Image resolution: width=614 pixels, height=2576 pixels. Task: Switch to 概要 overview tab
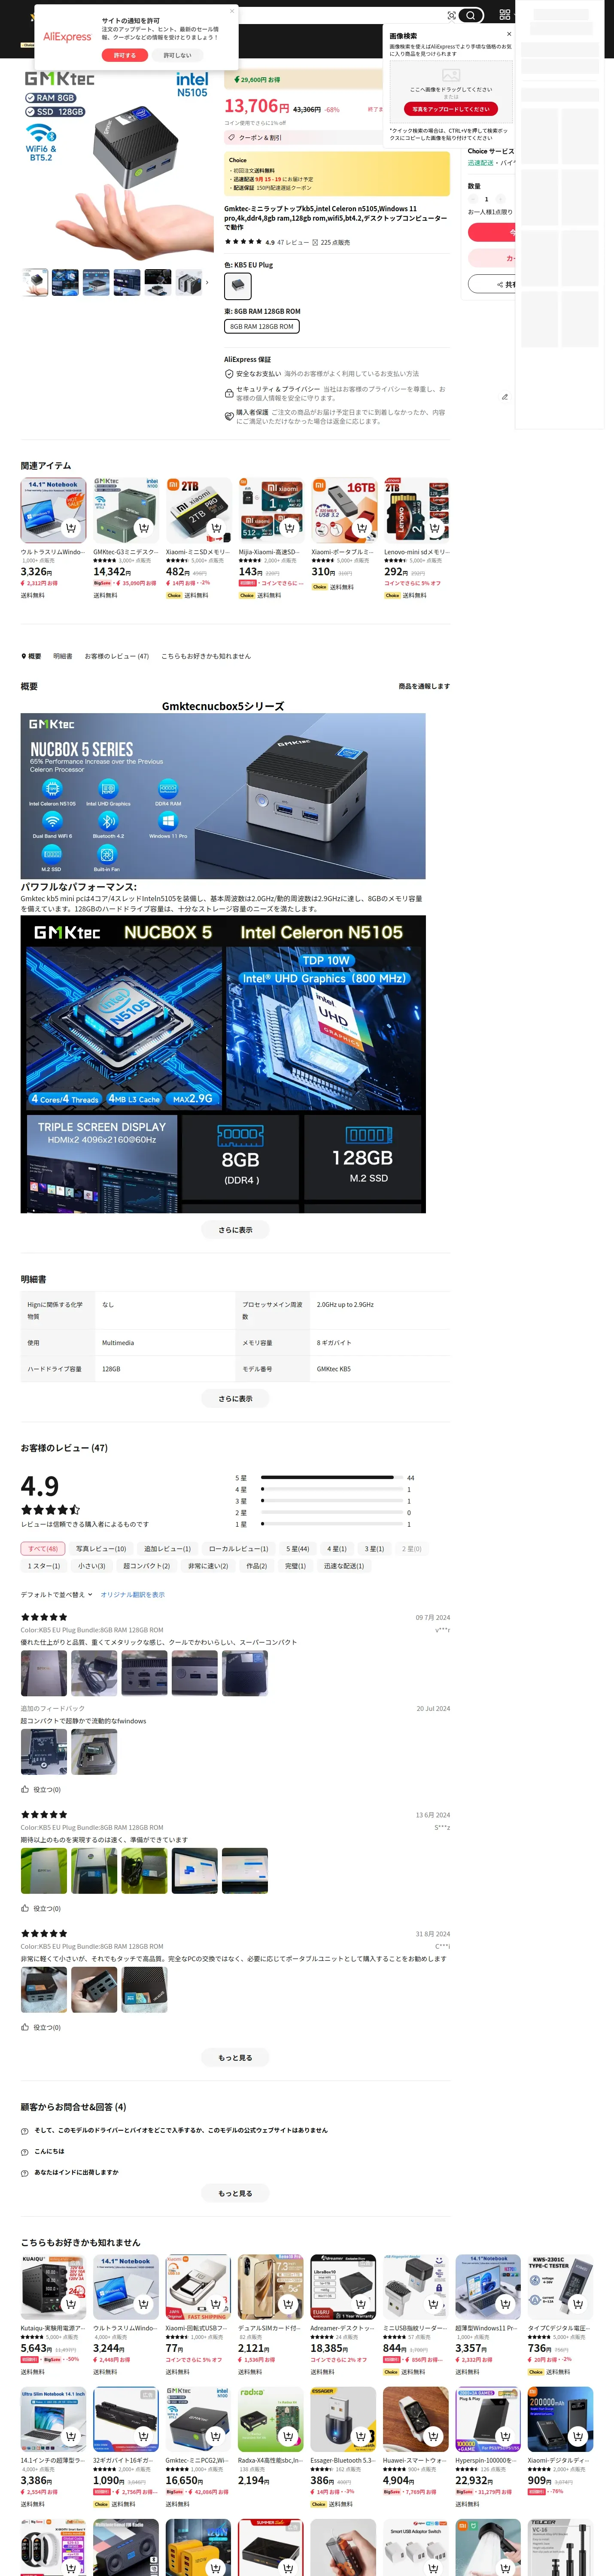click(31, 656)
